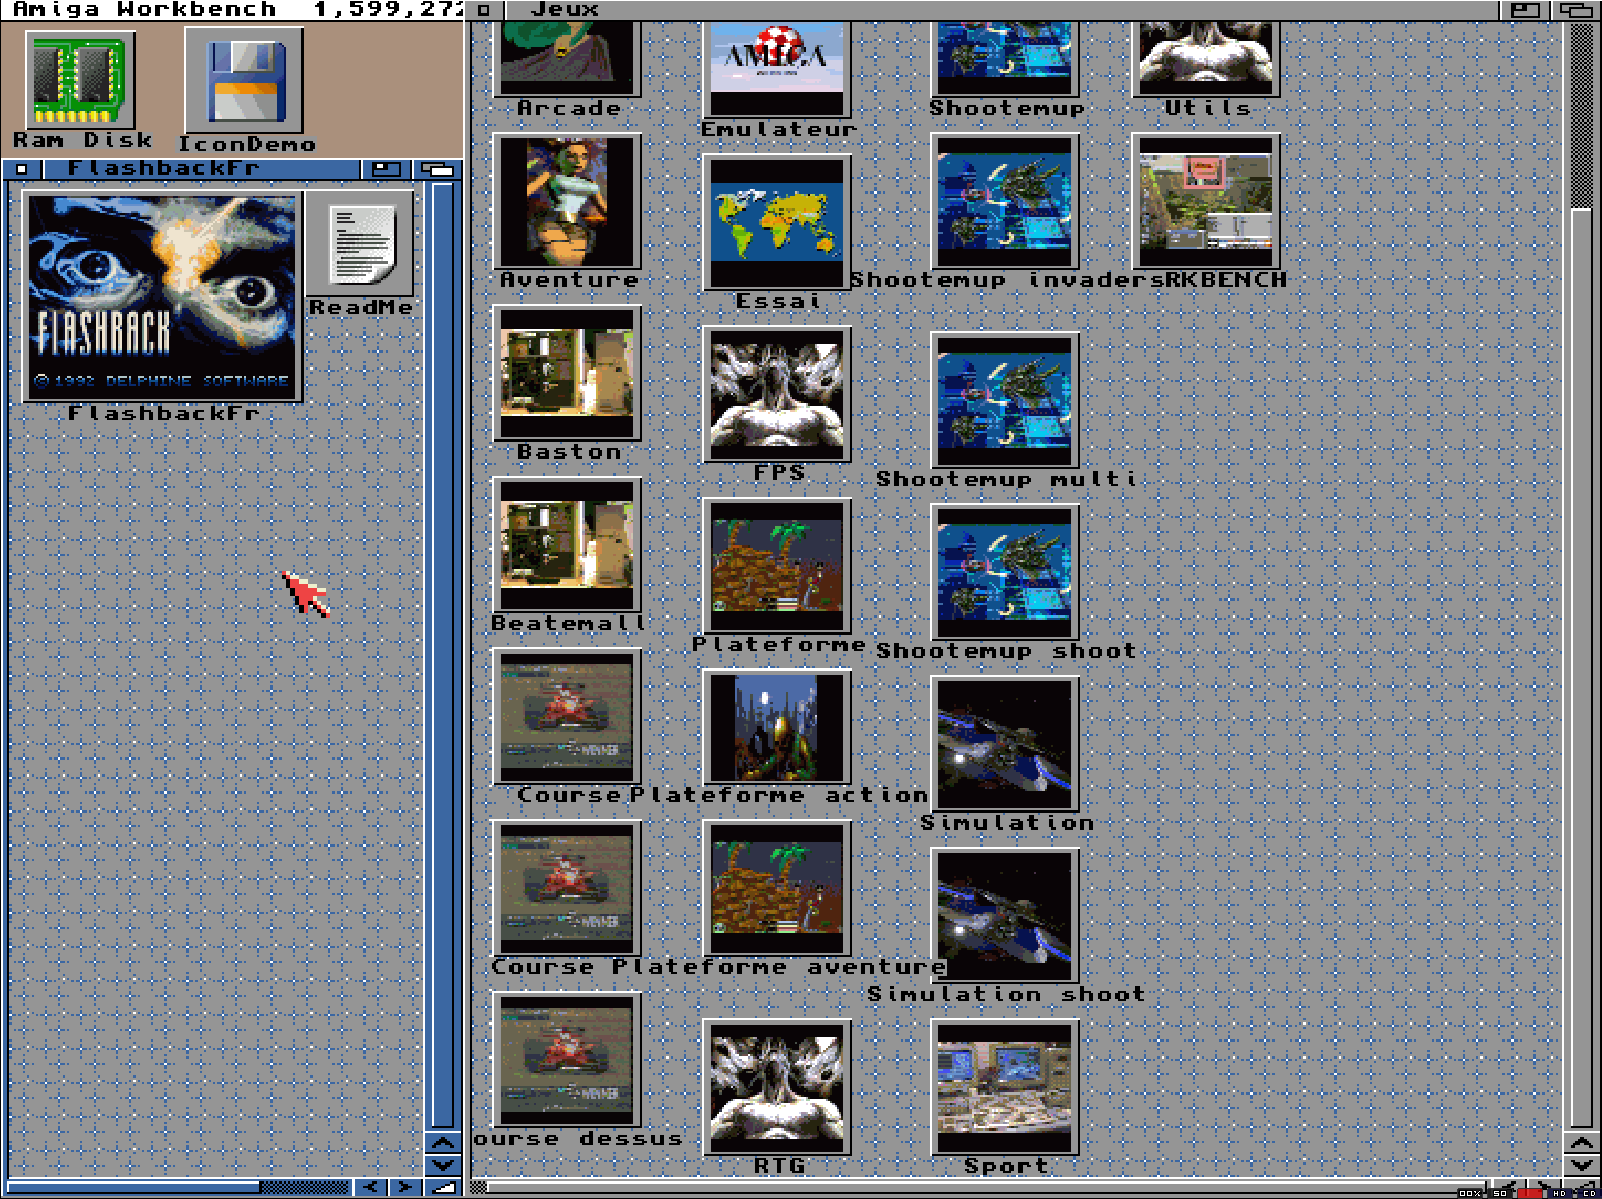Click the Jeux window zoom gadget
This screenshot has width=1602, height=1199.
tap(1524, 10)
